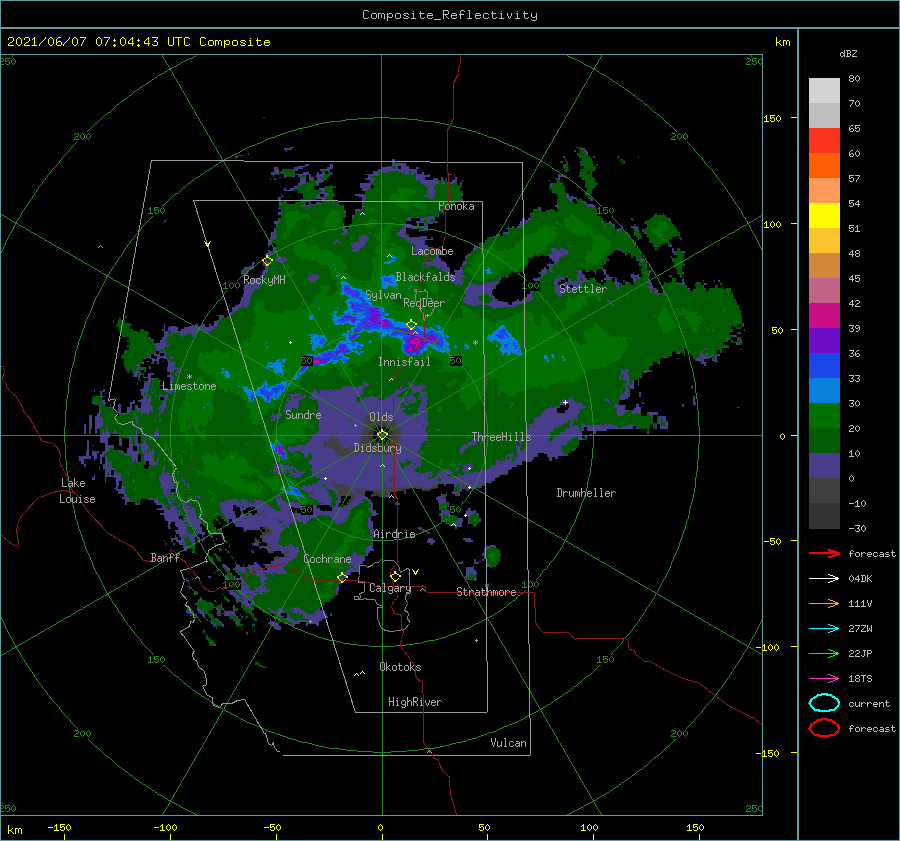The width and height of the screenshot is (900, 841).
Task: Click the Lake Louise label
Action: pos(77,491)
